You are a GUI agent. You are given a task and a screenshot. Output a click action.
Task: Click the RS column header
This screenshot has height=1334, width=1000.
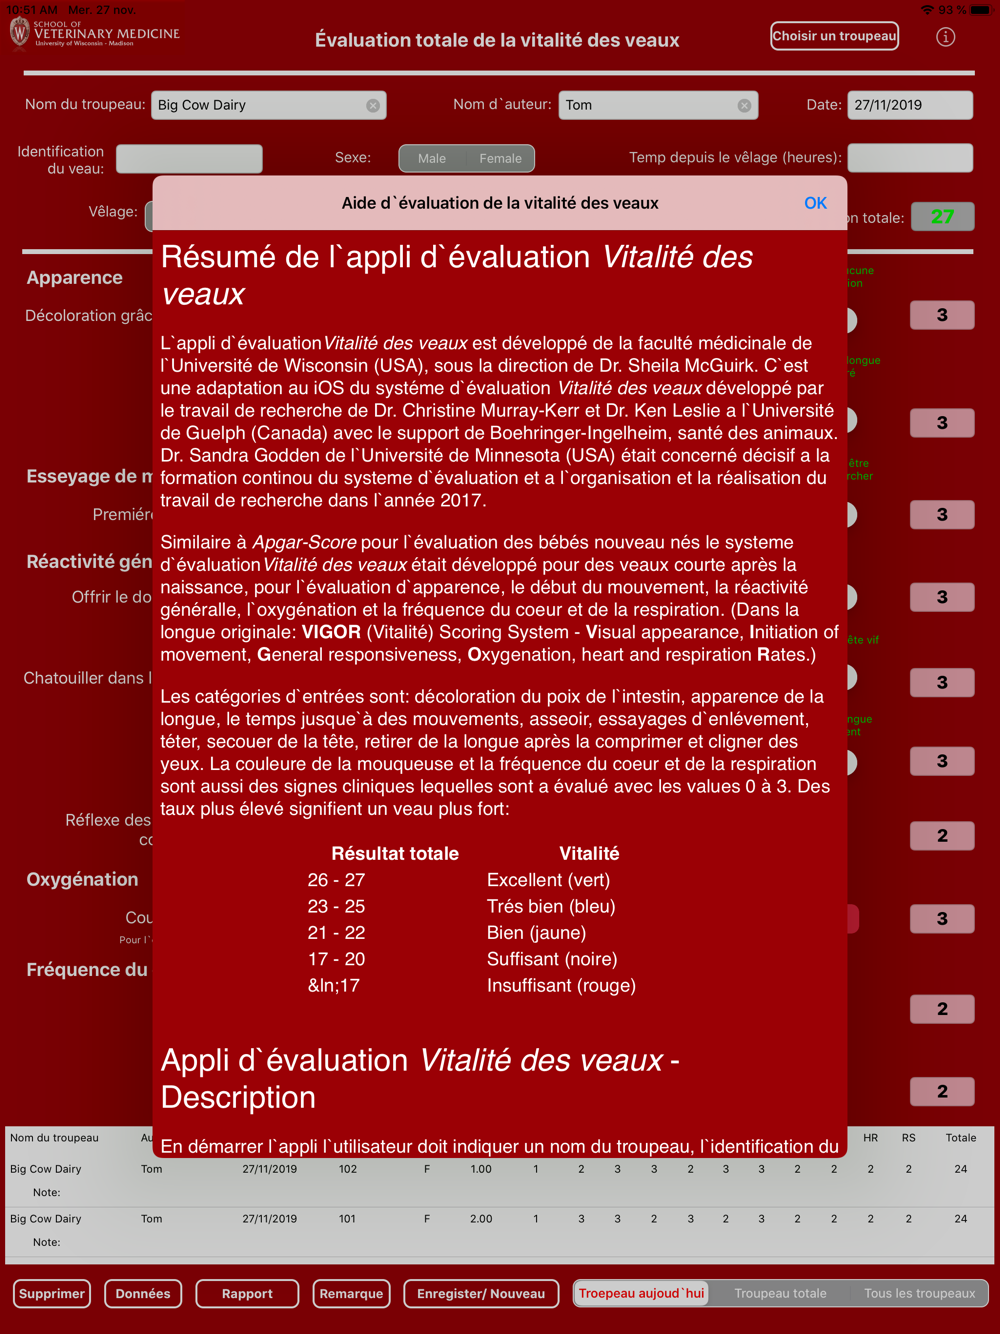pos(909,1138)
